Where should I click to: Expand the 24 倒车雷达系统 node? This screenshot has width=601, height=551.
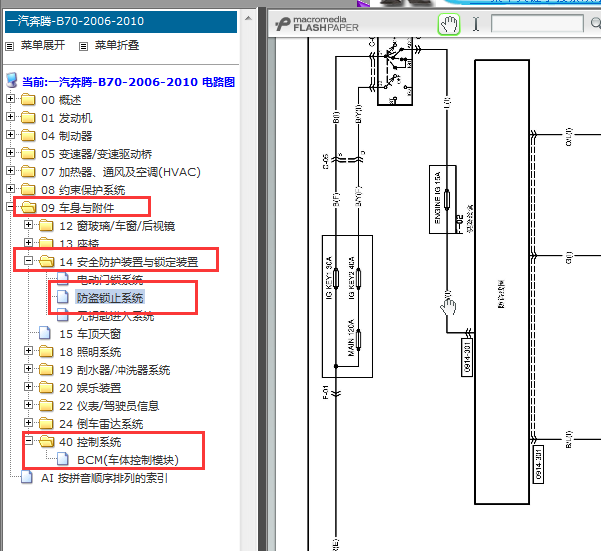pyautogui.click(x=28, y=423)
